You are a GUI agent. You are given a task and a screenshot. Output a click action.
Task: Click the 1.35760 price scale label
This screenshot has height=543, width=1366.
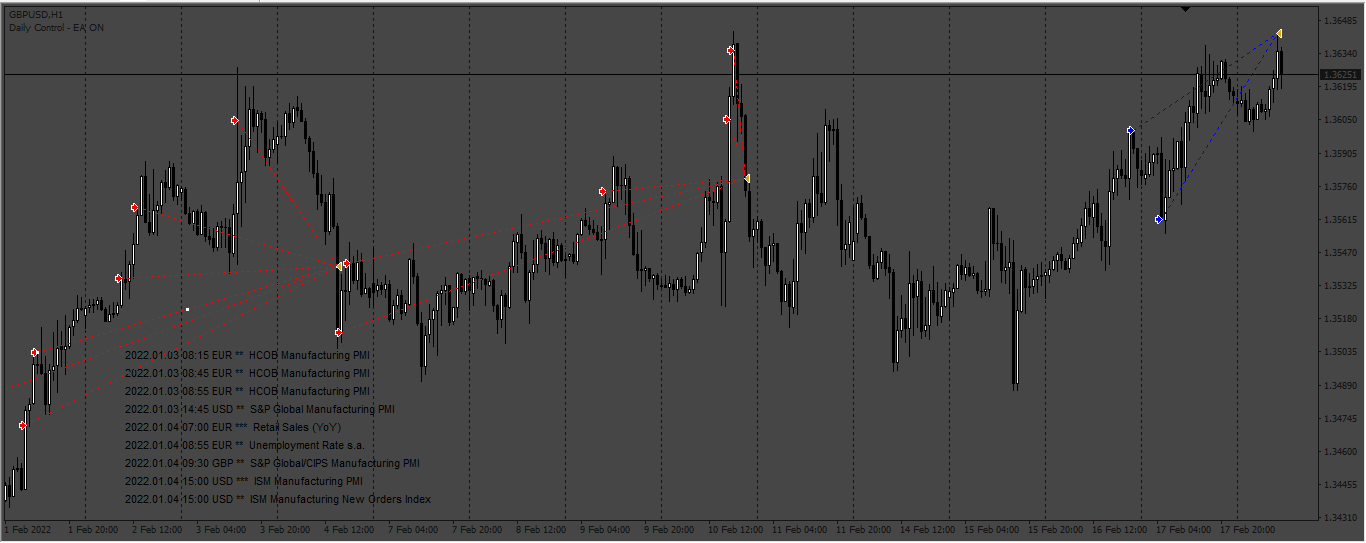click(1340, 186)
